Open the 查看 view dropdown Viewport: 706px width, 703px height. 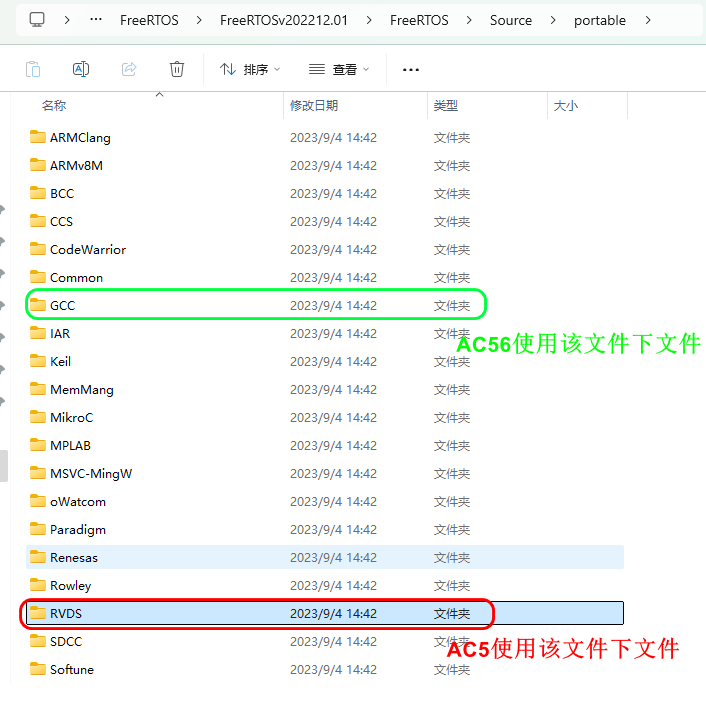[x=339, y=69]
